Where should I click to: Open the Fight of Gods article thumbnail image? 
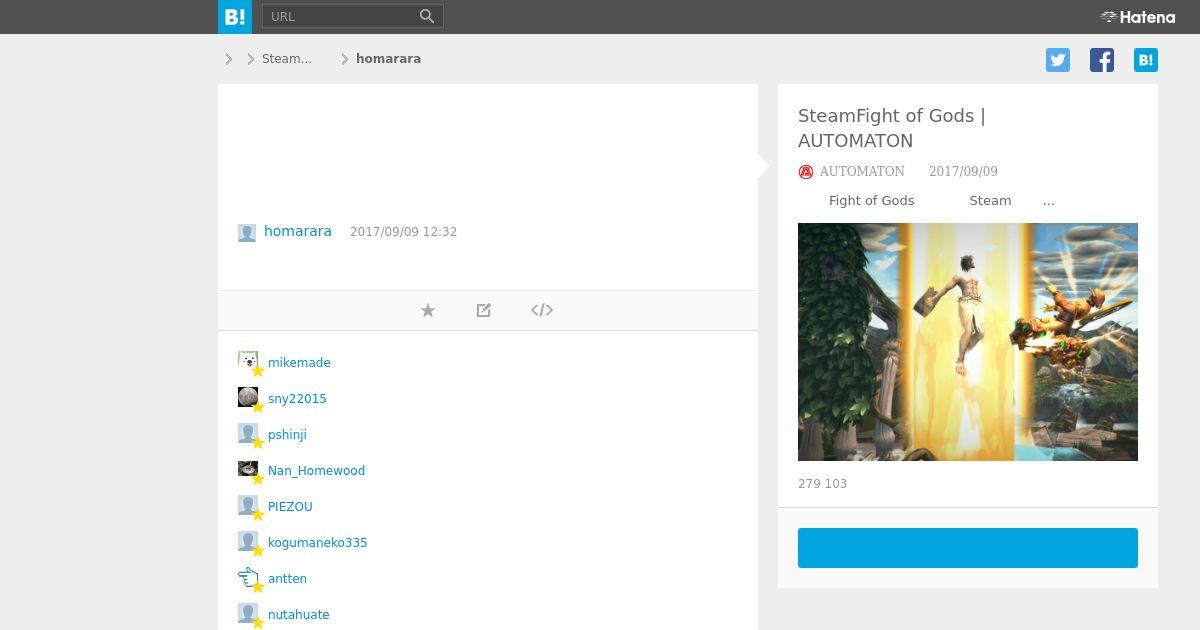tap(968, 342)
